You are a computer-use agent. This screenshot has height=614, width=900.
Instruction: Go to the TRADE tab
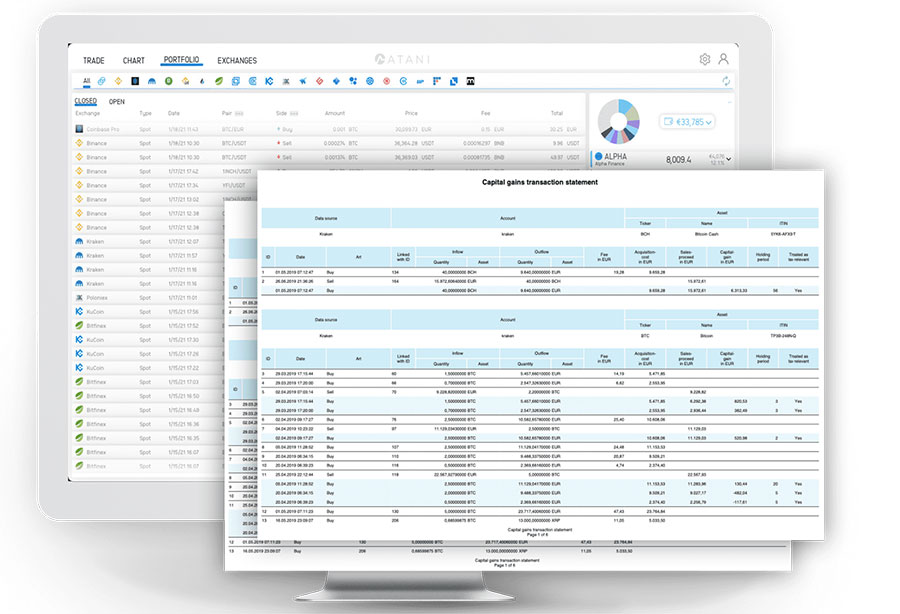pos(94,60)
